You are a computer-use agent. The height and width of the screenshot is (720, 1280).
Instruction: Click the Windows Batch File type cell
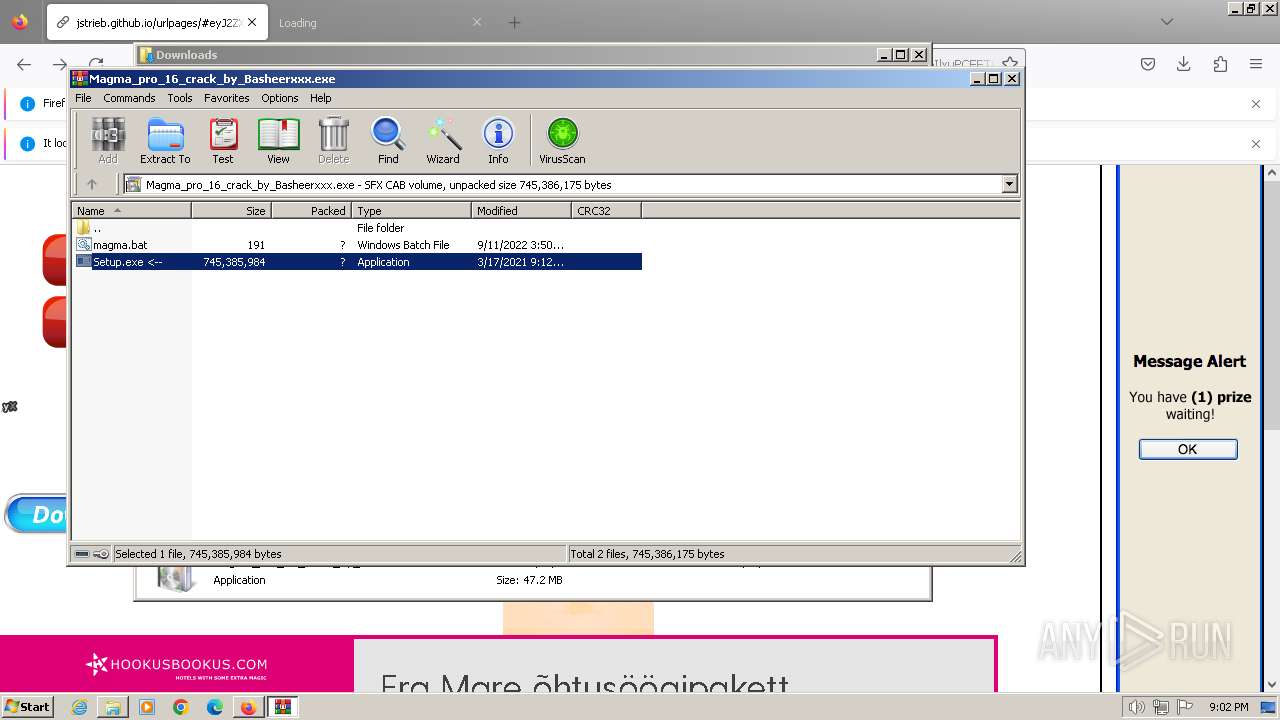[x=403, y=245]
